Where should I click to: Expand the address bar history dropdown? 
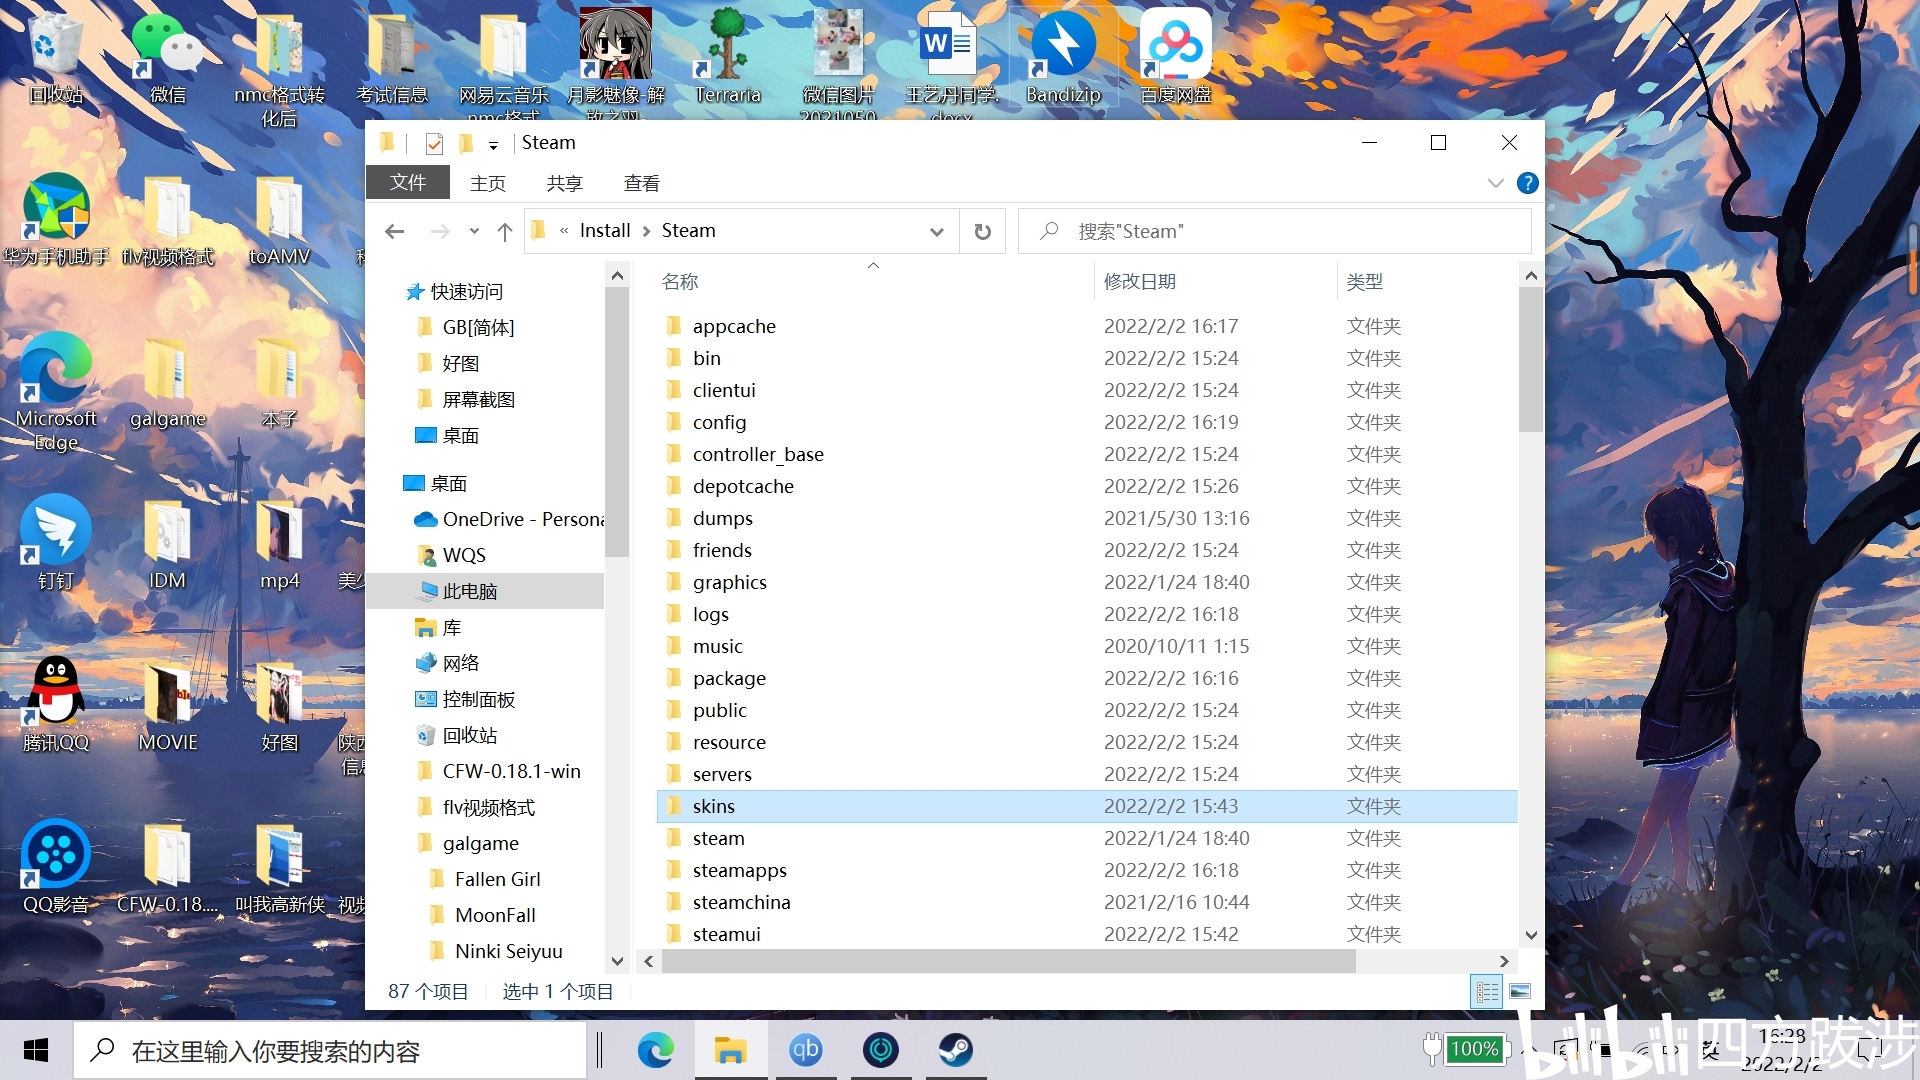(x=936, y=231)
